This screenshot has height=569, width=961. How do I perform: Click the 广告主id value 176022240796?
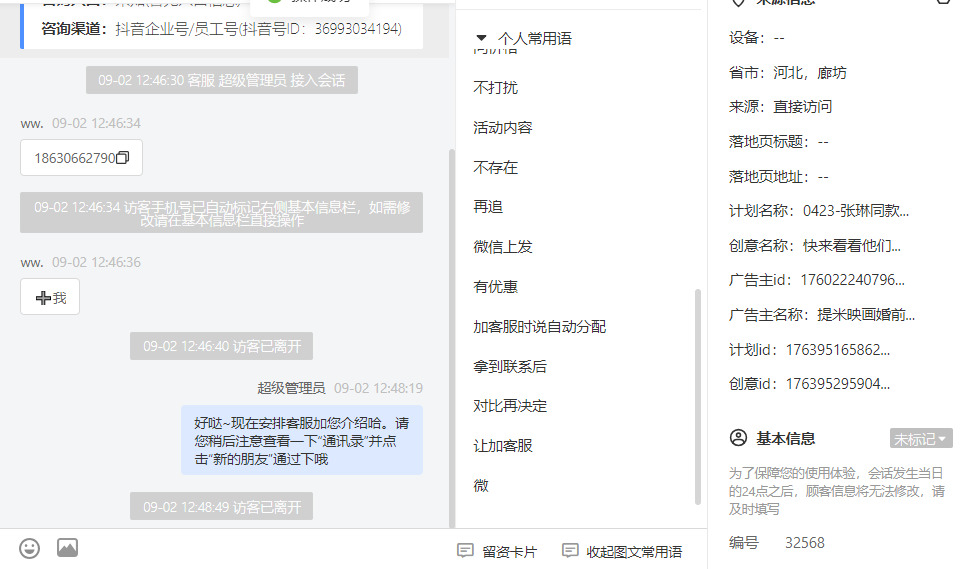coord(853,280)
